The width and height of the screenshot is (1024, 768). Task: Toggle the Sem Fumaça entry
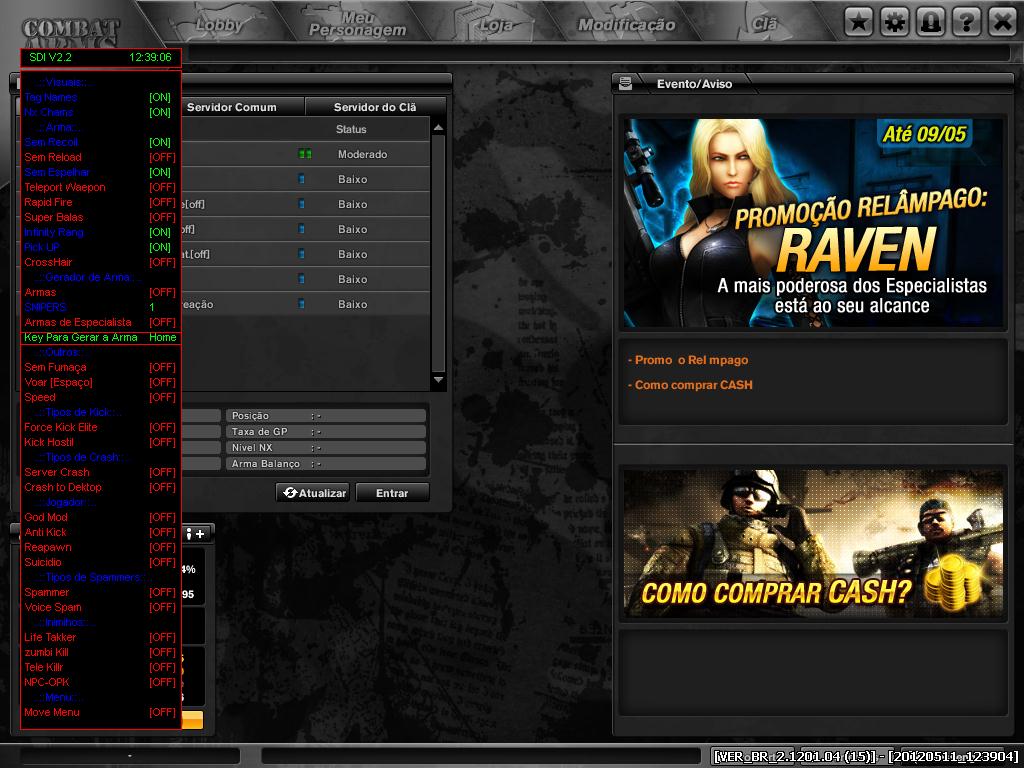99,368
